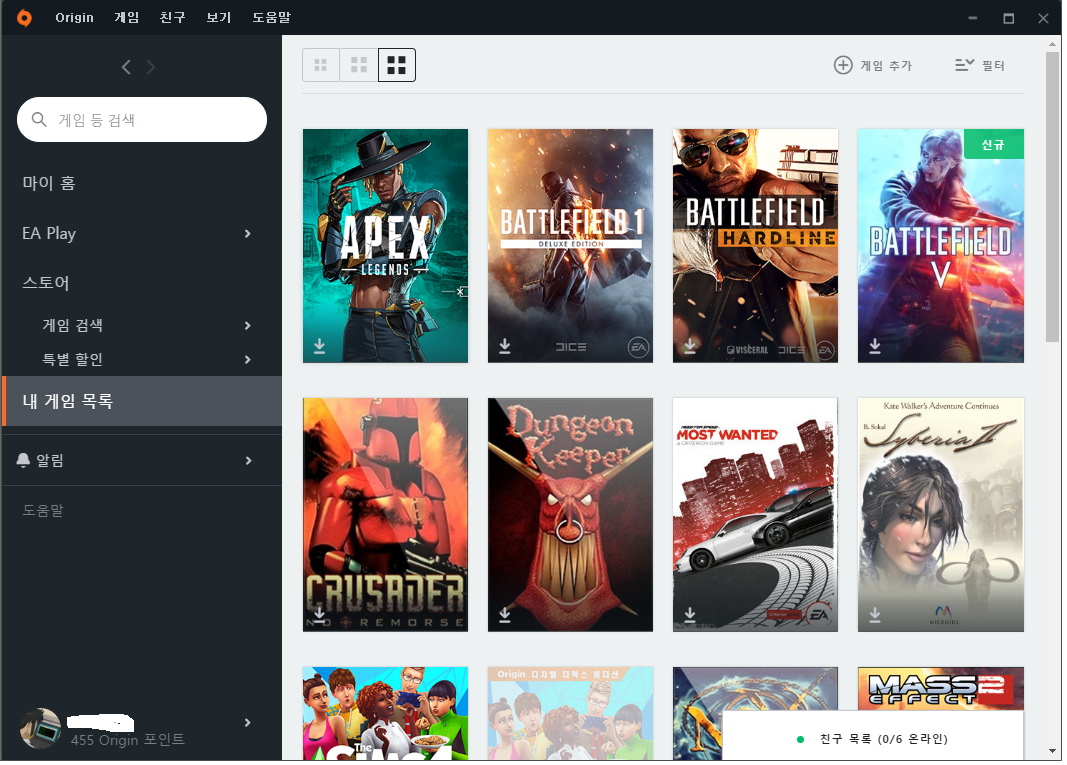Click the scrollbar up arrow

pos(1052,44)
